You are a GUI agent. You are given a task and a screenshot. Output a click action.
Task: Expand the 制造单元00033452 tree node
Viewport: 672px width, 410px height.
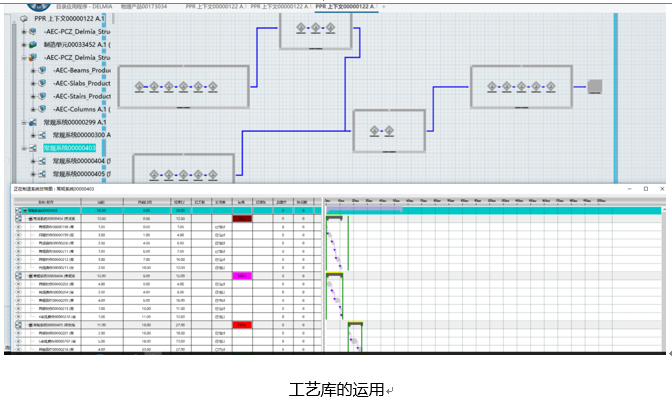click(21, 45)
